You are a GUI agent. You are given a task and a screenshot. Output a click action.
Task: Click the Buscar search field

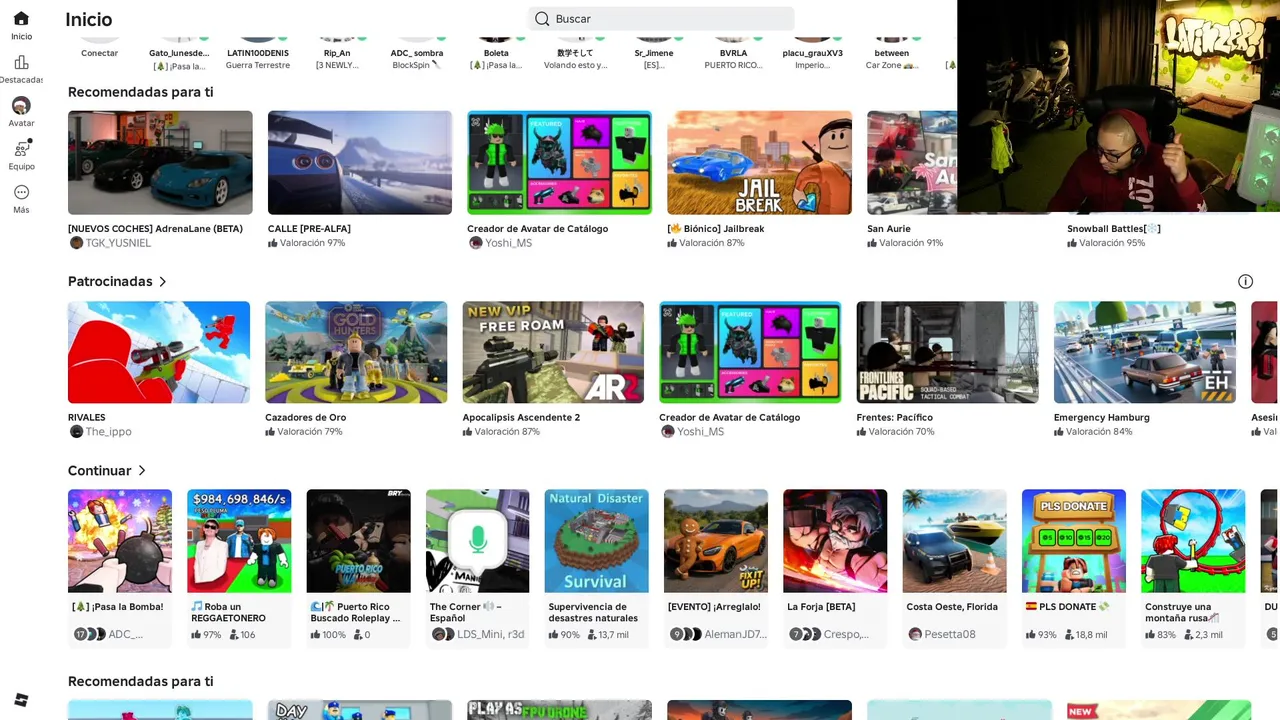pos(661,19)
